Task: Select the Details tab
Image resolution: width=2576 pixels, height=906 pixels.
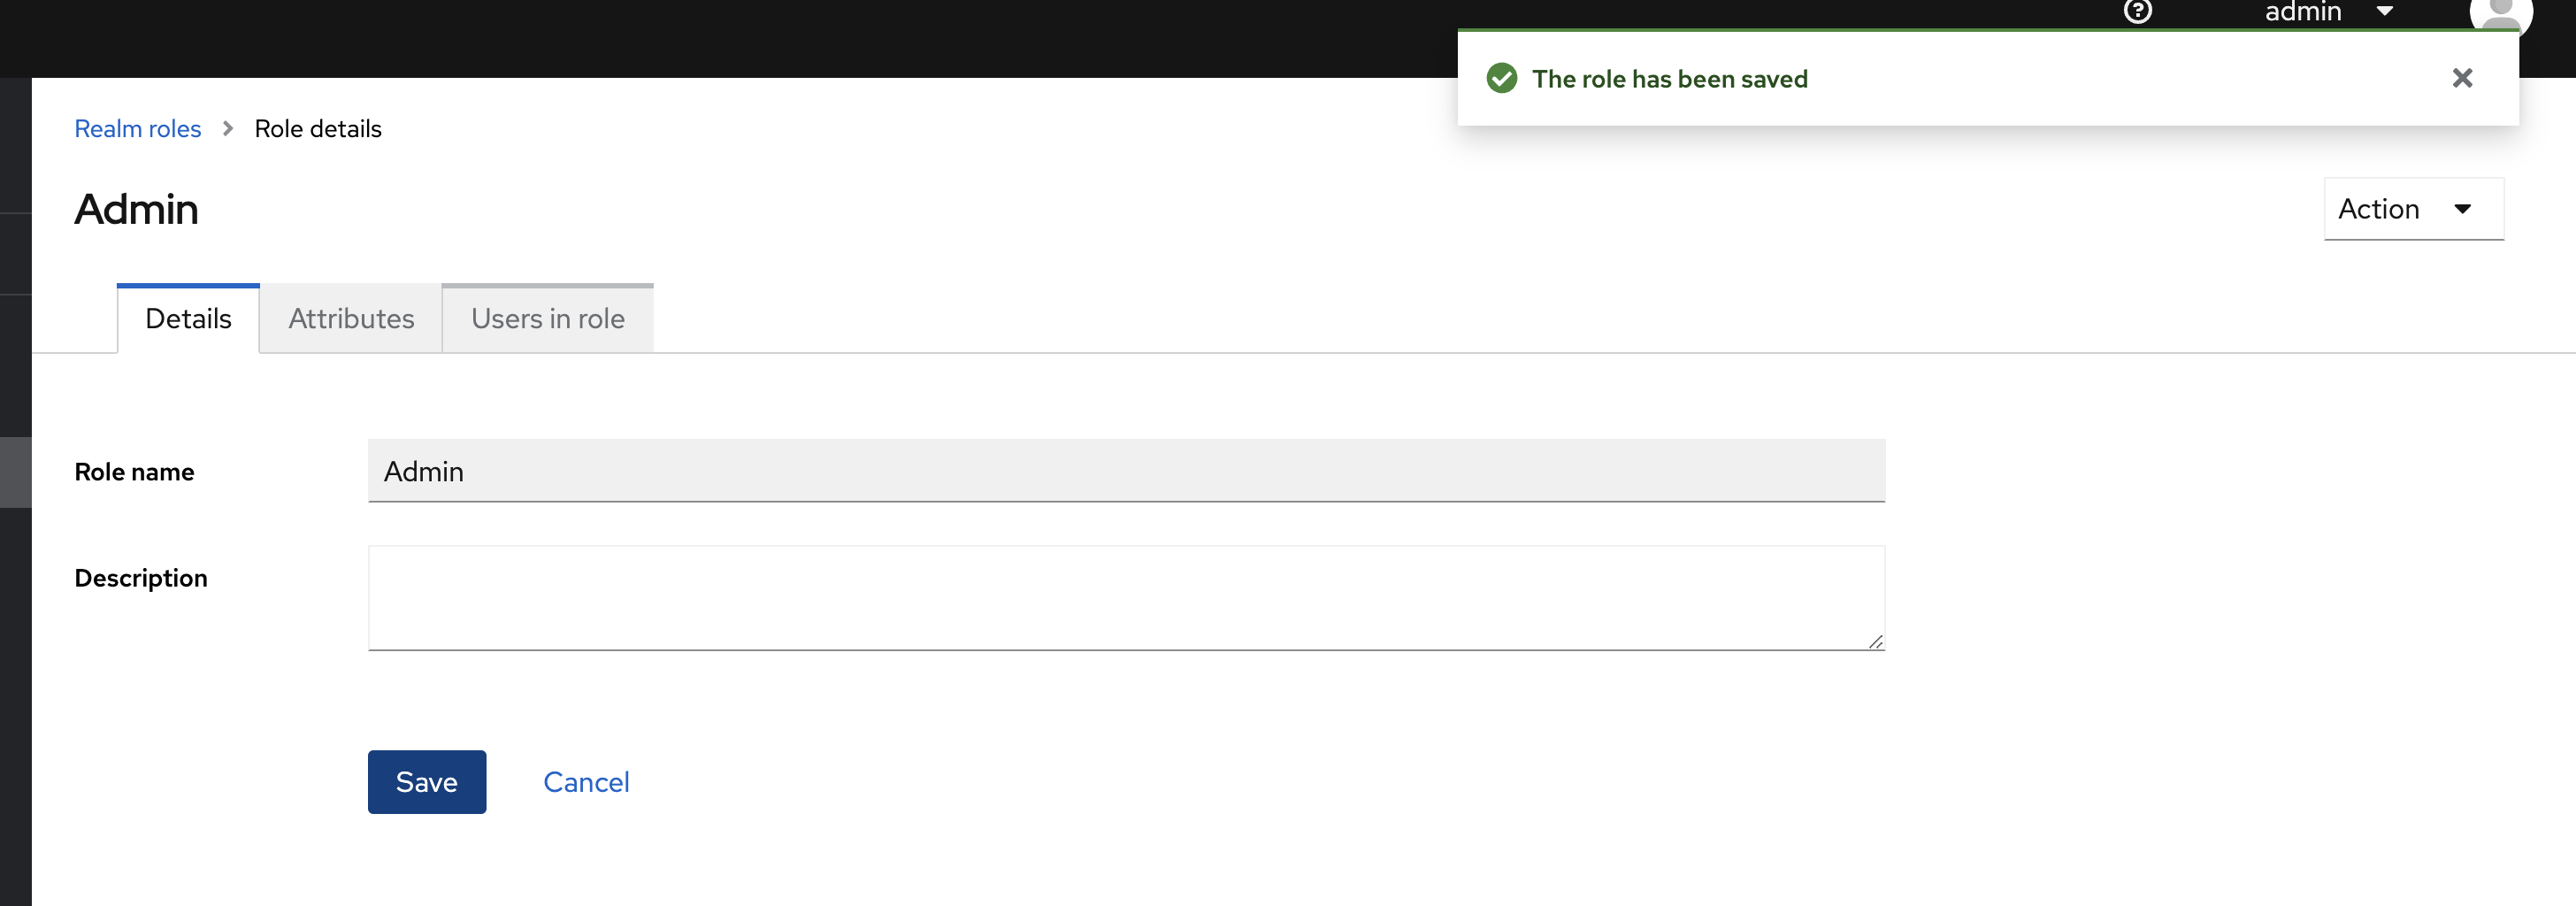Action: [188, 319]
